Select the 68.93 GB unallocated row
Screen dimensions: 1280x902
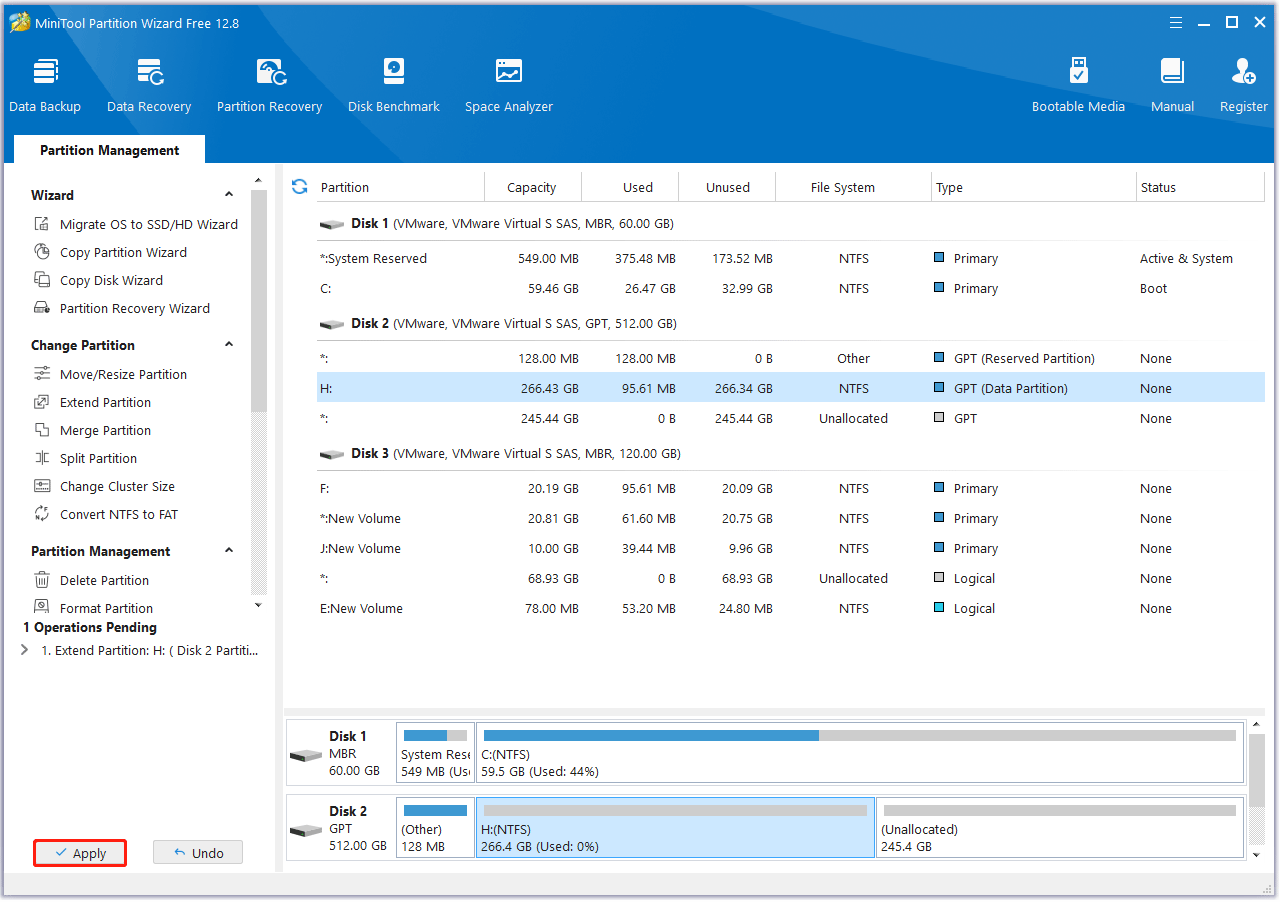790,578
